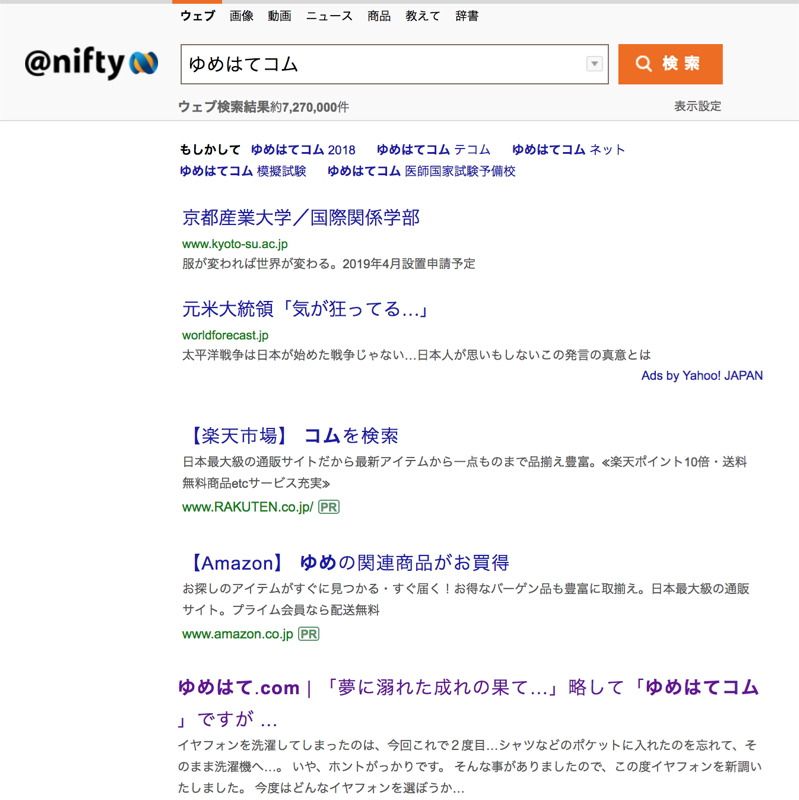Click suggestion ゆめはてコム 2018
The width and height of the screenshot is (799, 800).
click(303, 149)
